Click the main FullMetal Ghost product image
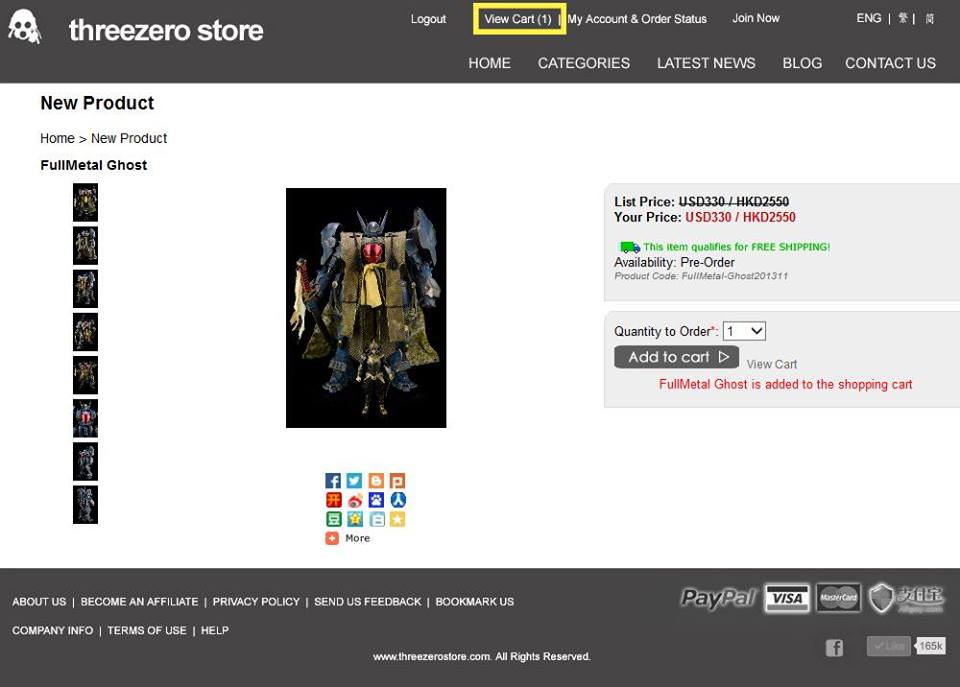This screenshot has height=687, width=960. [366, 308]
